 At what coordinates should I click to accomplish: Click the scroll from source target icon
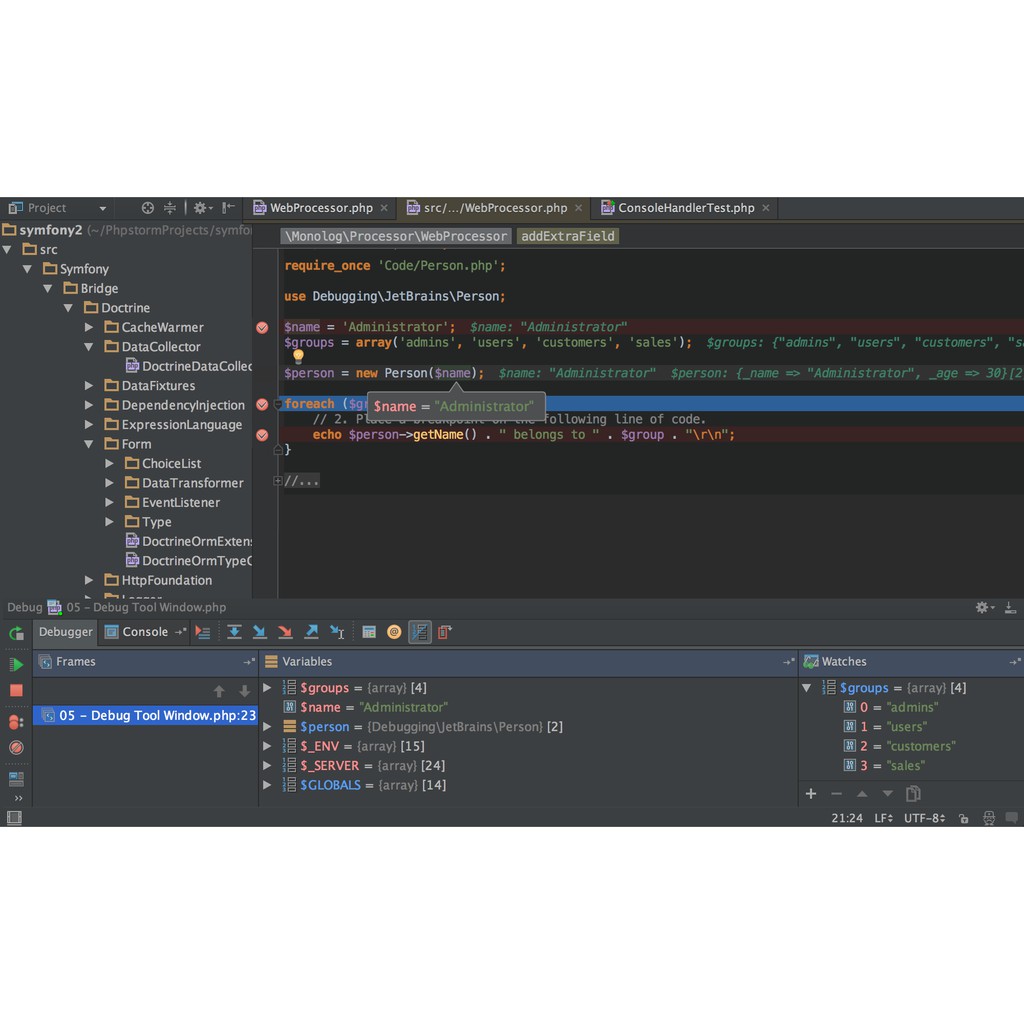coord(148,208)
